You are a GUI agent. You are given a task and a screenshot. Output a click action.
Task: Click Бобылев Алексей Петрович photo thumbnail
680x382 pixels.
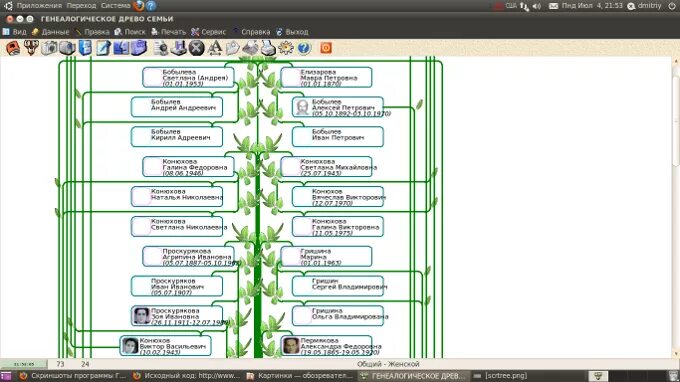pyautogui.click(x=302, y=107)
